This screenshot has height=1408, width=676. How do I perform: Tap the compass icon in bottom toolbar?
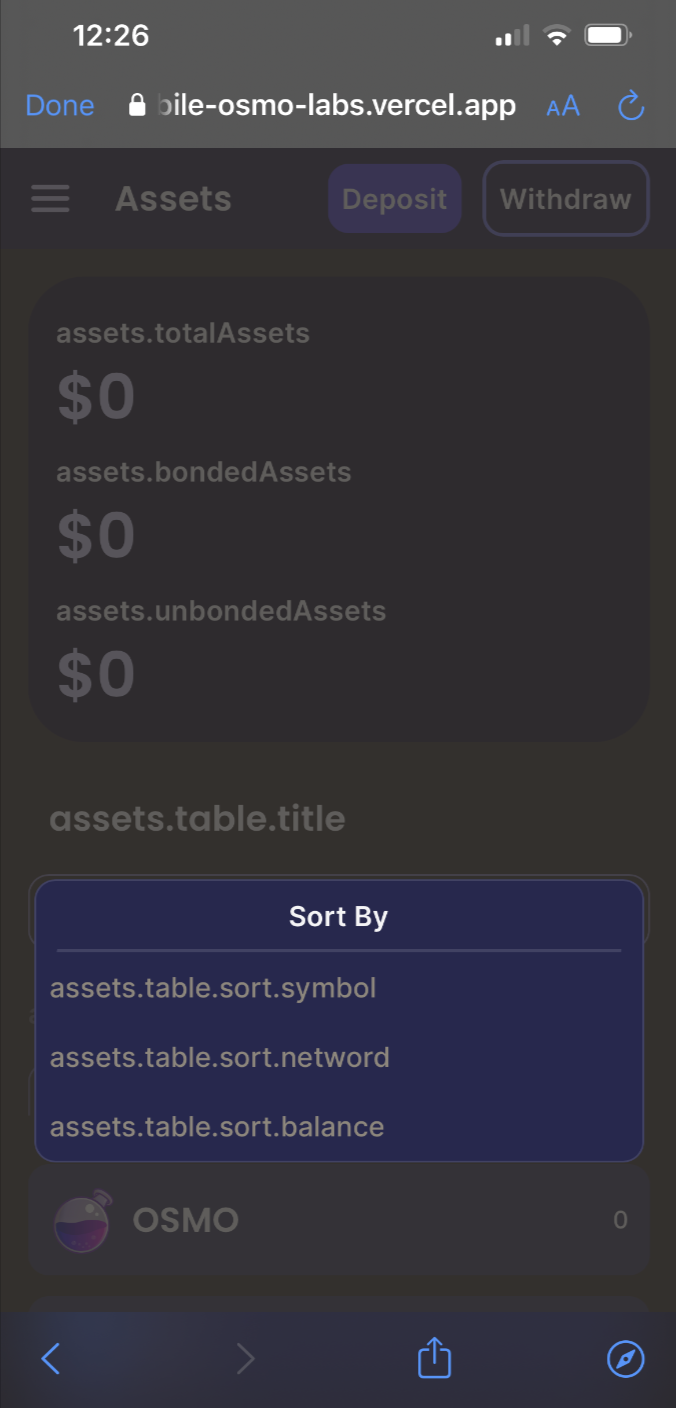tap(625, 1358)
